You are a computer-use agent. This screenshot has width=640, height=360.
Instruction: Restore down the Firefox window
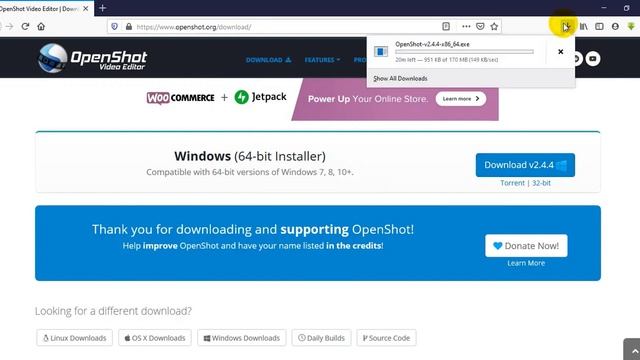click(627, 8)
